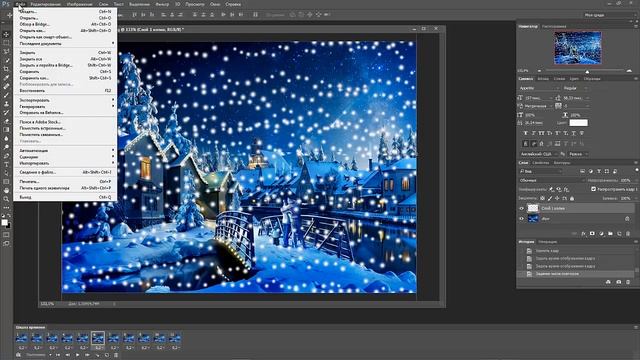640x360 pixels.
Task: Open the text language dropdown
Action: pyautogui.click(x=539, y=154)
